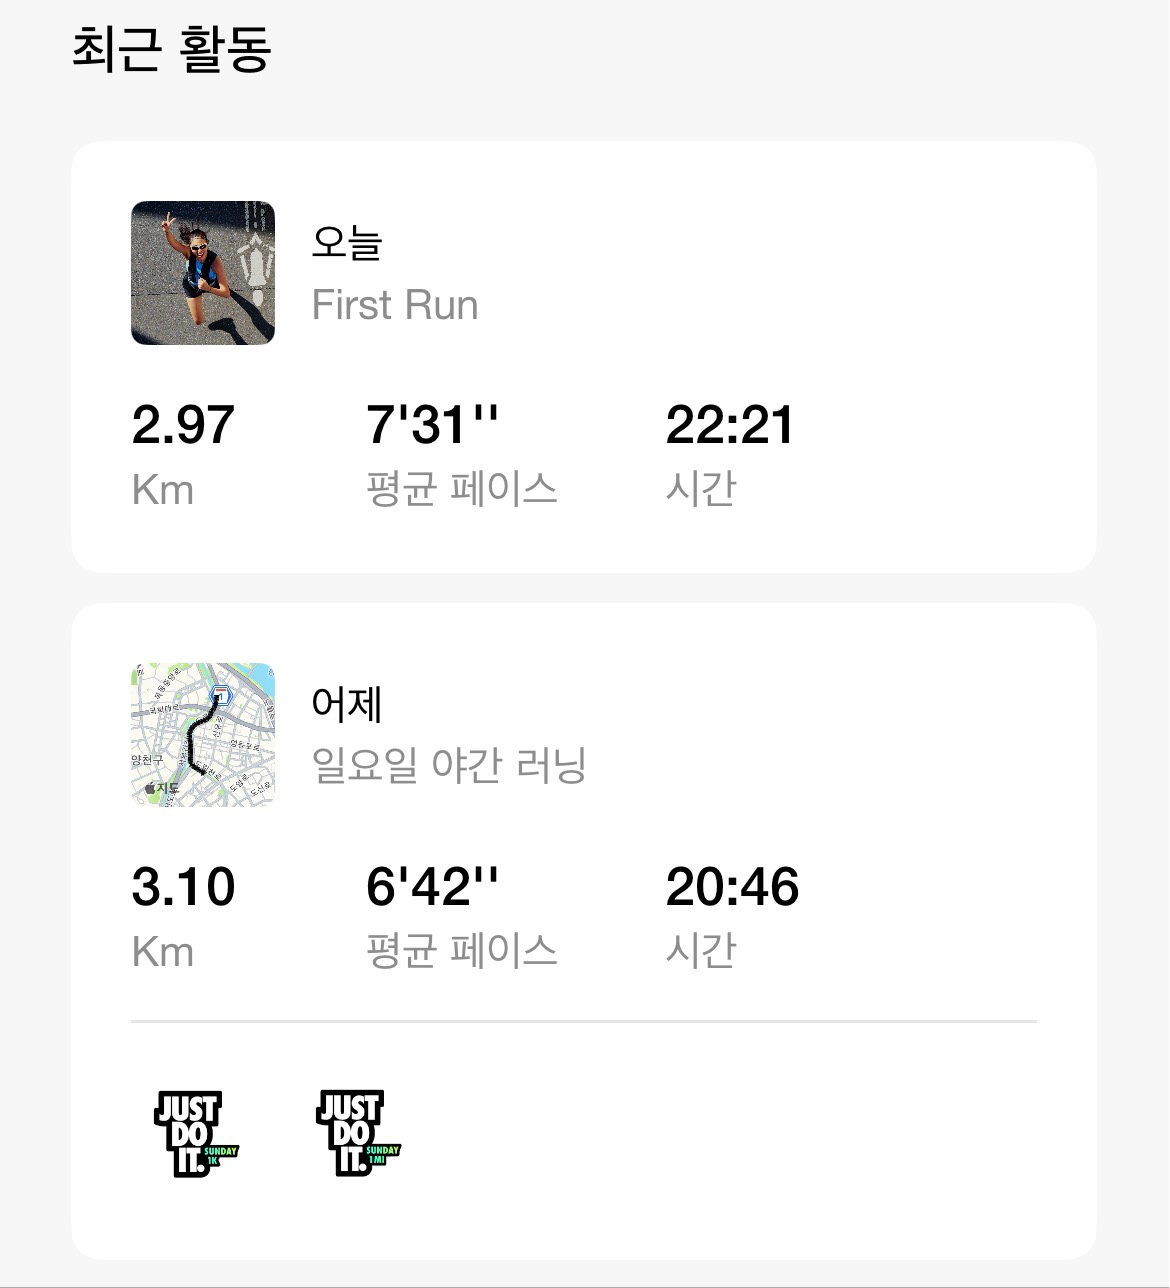This screenshot has width=1170, height=1288.
Task: Tap the Just Do It Sunday 1K badge
Action: [195, 1134]
